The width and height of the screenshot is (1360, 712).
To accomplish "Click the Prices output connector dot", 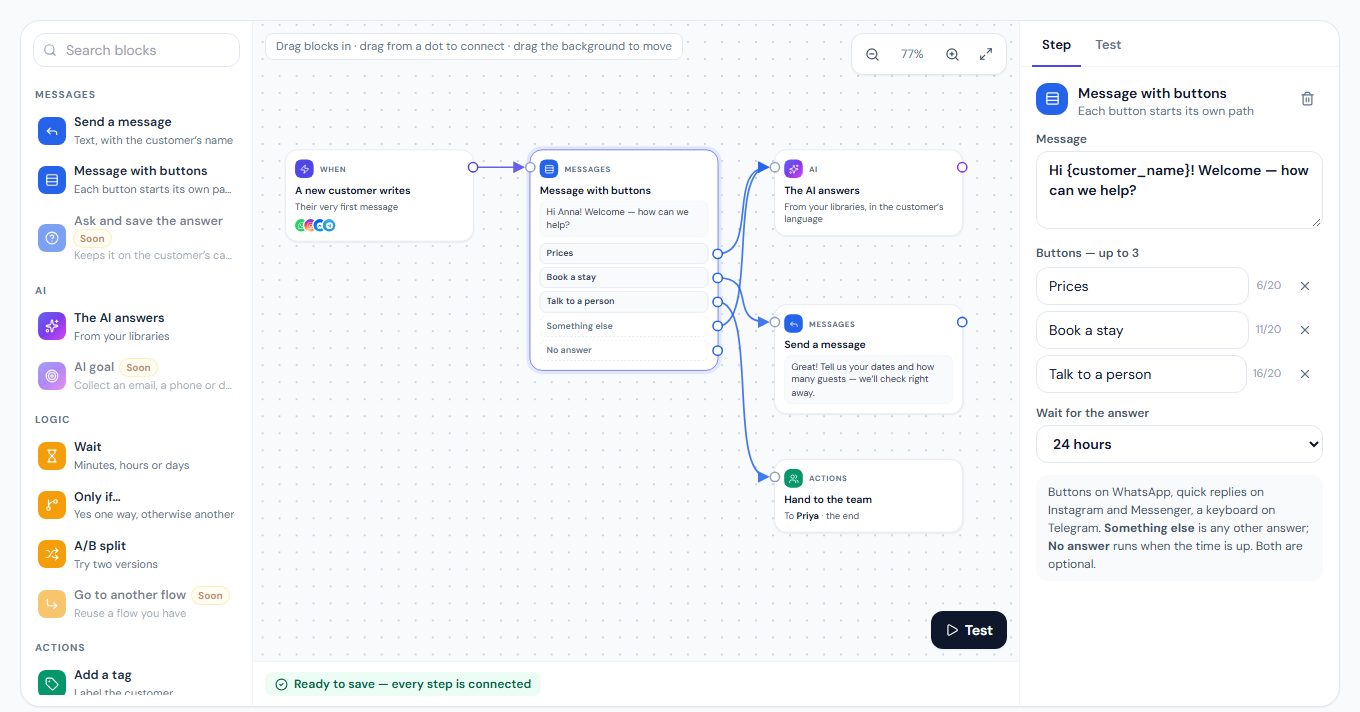I will (x=717, y=254).
